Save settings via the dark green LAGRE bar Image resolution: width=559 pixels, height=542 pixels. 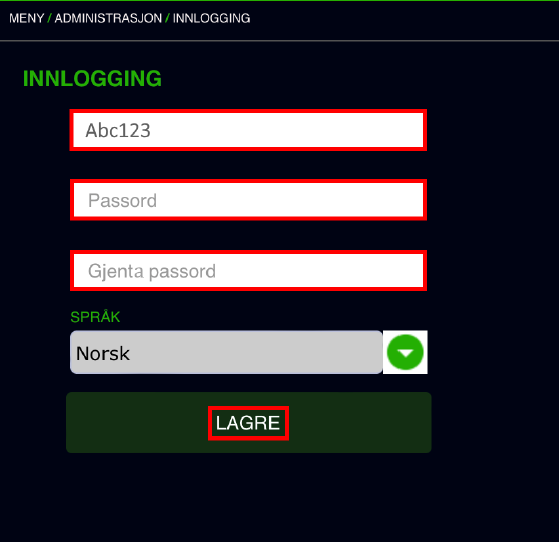click(248, 423)
